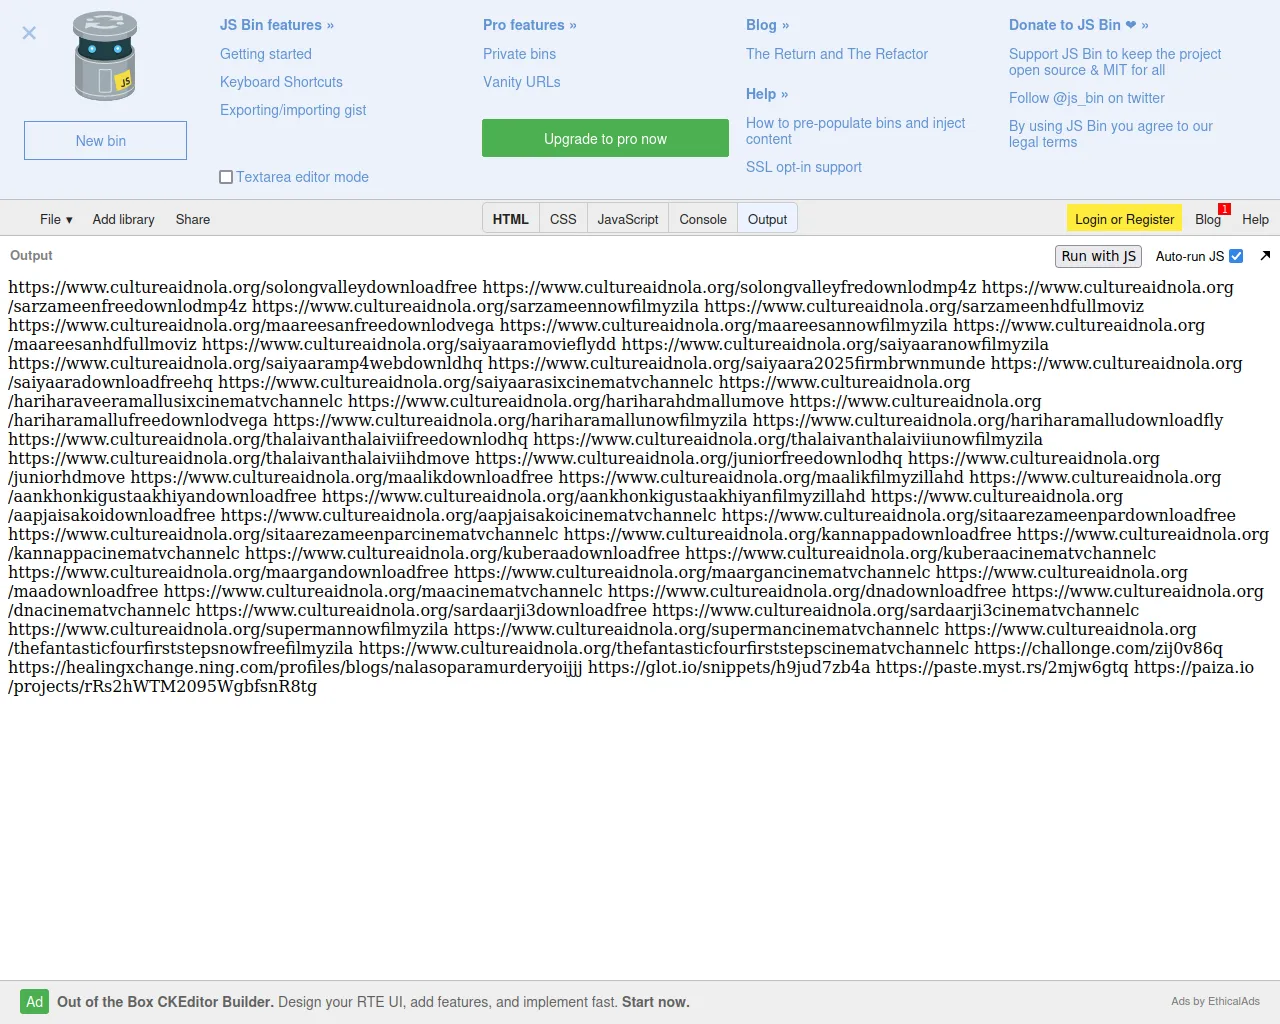
Task: Click Run with JS
Action: pos(1097,256)
